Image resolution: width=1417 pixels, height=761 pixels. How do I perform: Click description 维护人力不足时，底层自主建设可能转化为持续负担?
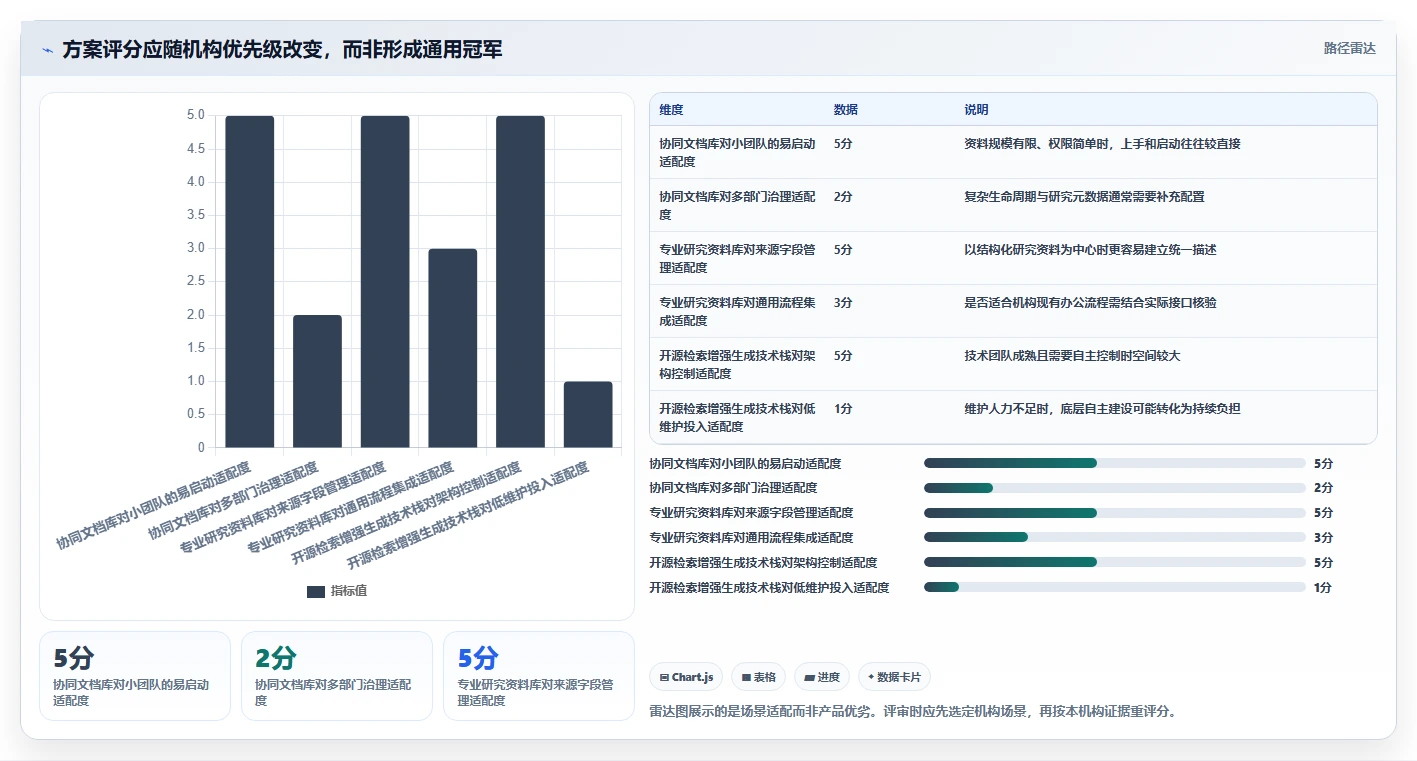point(1102,409)
